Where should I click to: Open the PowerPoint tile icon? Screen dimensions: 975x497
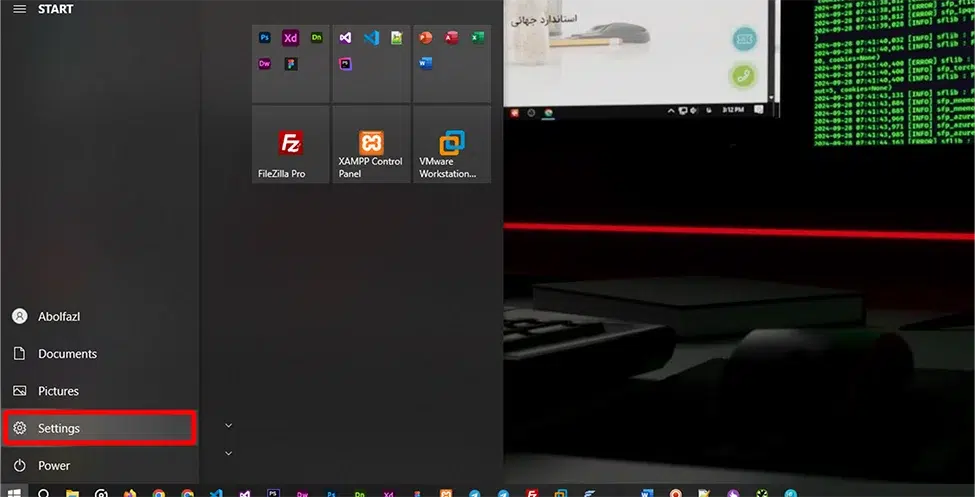[426, 38]
